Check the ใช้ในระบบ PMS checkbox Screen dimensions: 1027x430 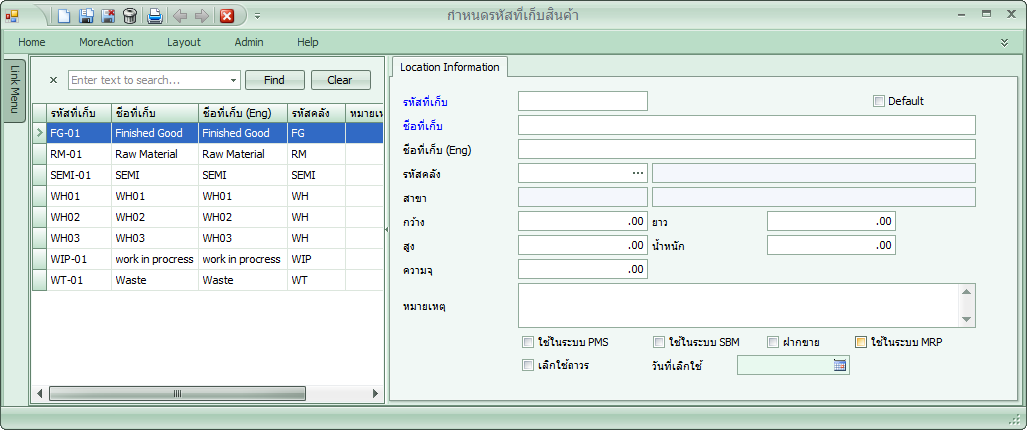[x=528, y=342]
